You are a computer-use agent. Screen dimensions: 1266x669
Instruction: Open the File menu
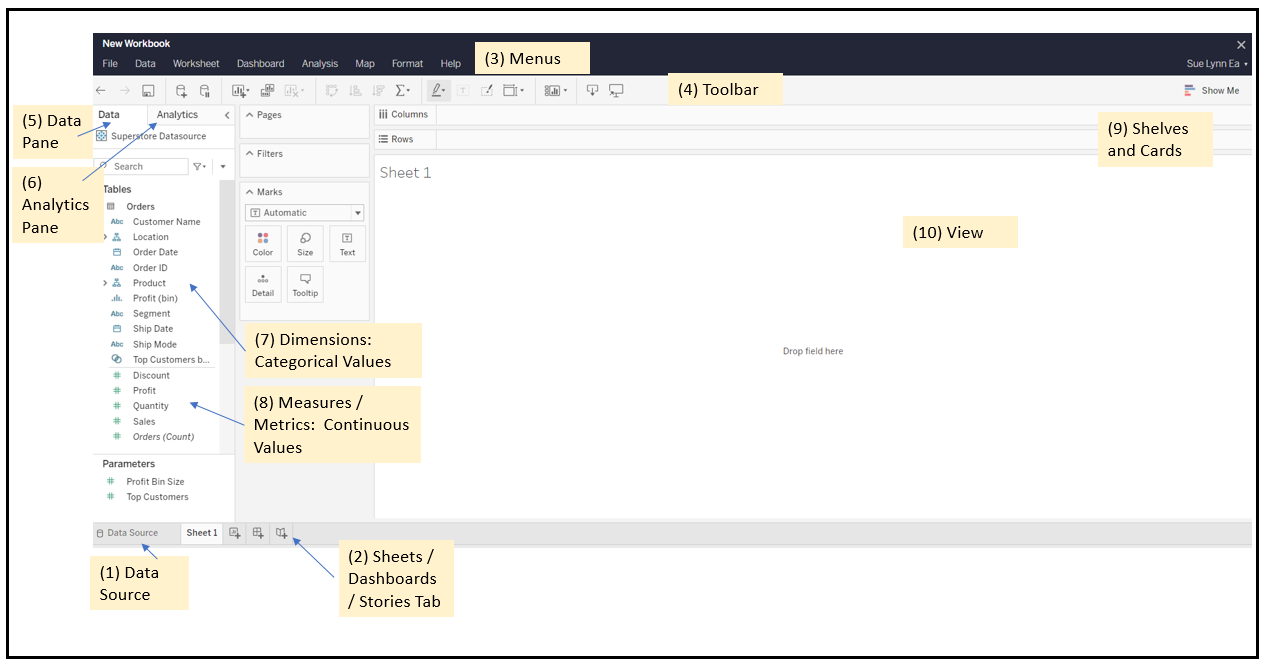pos(110,64)
